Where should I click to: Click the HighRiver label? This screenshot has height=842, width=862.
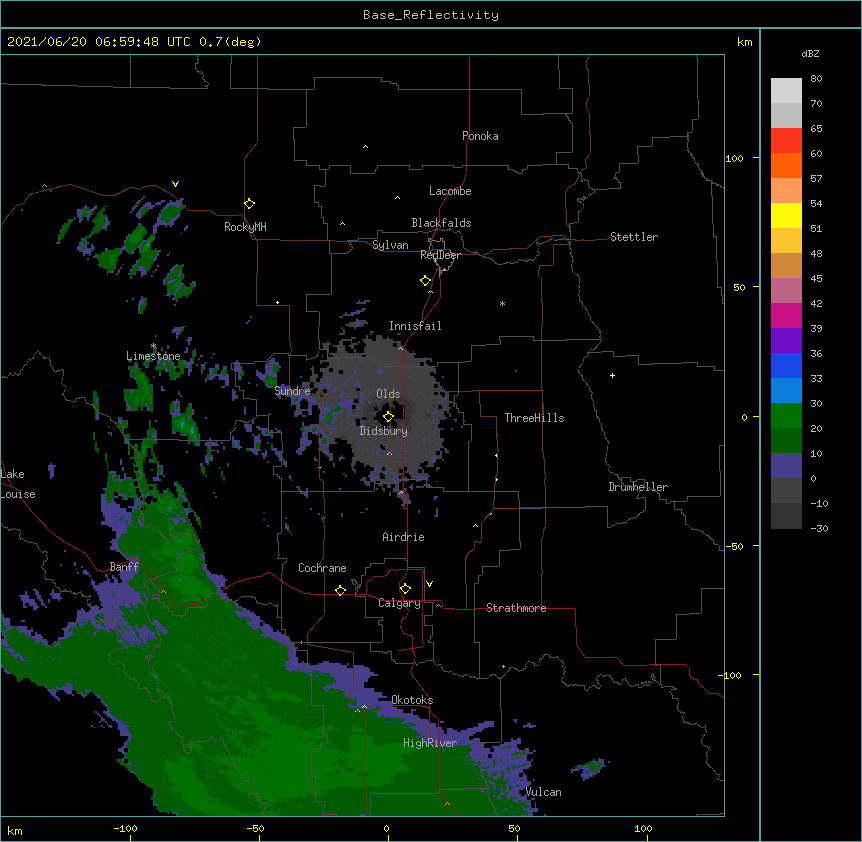430,743
